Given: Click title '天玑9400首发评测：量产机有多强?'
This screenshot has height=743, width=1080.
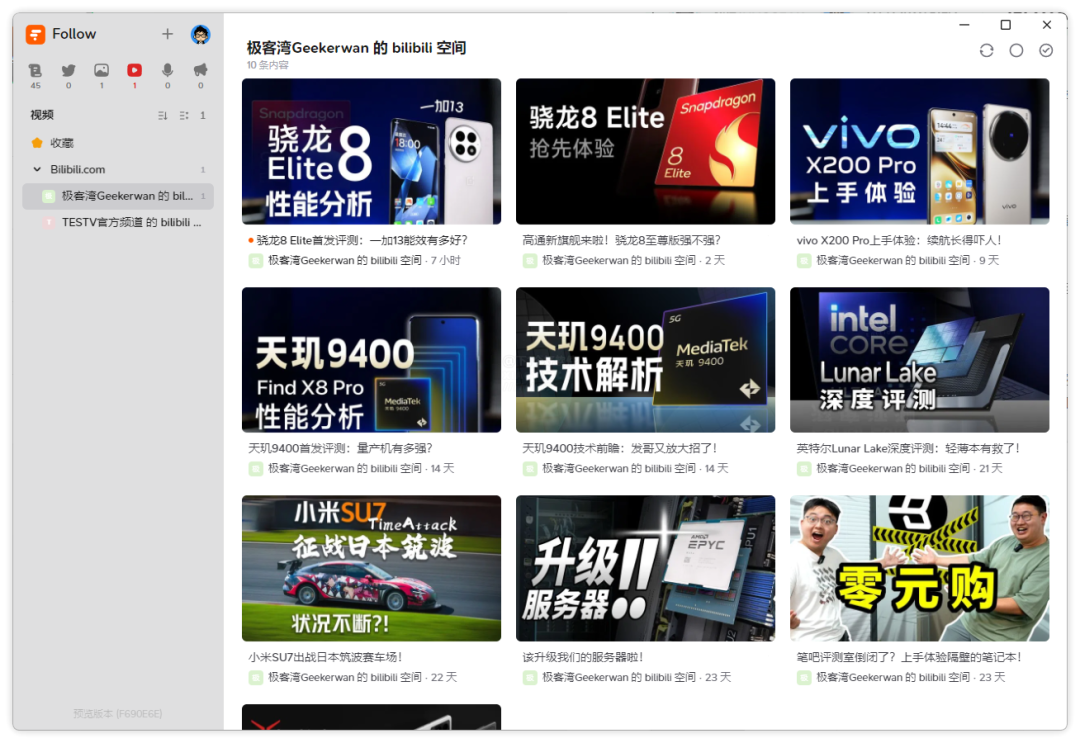Looking at the screenshot, I should (340, 448).
